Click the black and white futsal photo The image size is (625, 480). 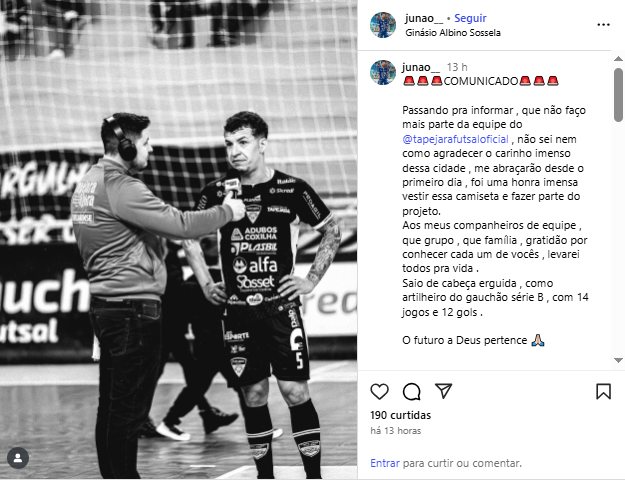tap(179, 239)
